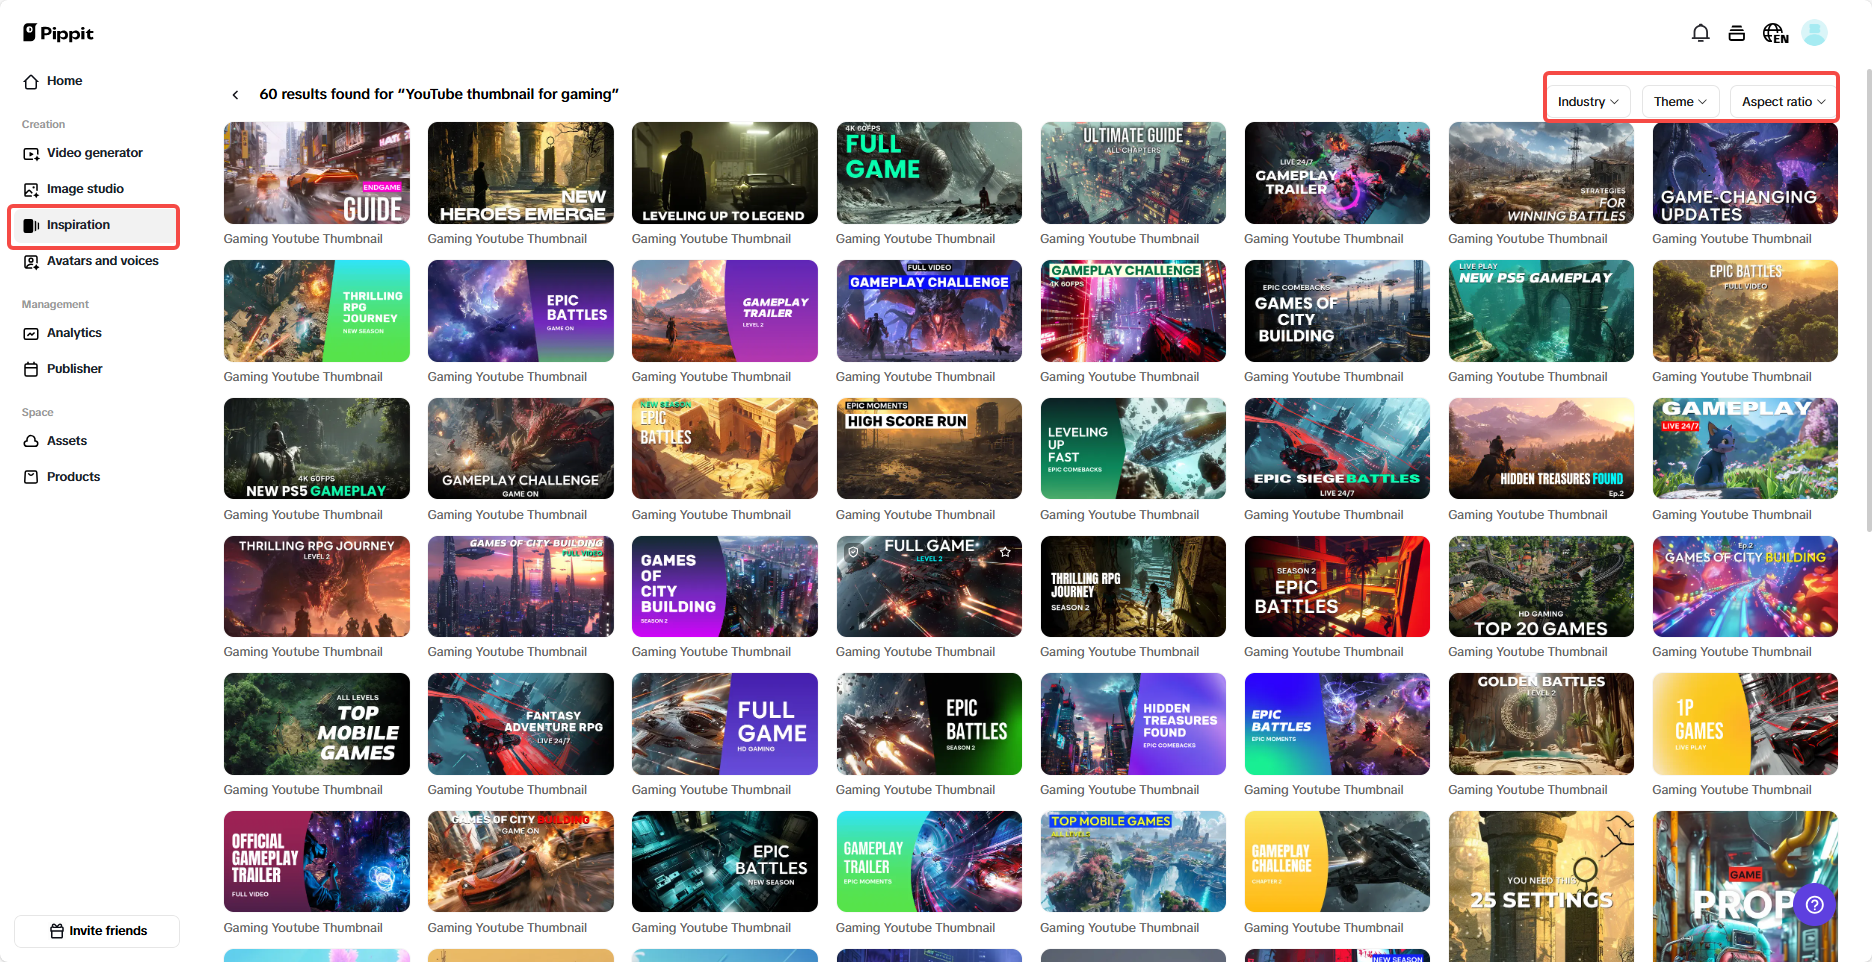Open the LEVELING UP FAST thumbnail
The width and height of the screenshot is (1872, 962).
coord(1133,449)
